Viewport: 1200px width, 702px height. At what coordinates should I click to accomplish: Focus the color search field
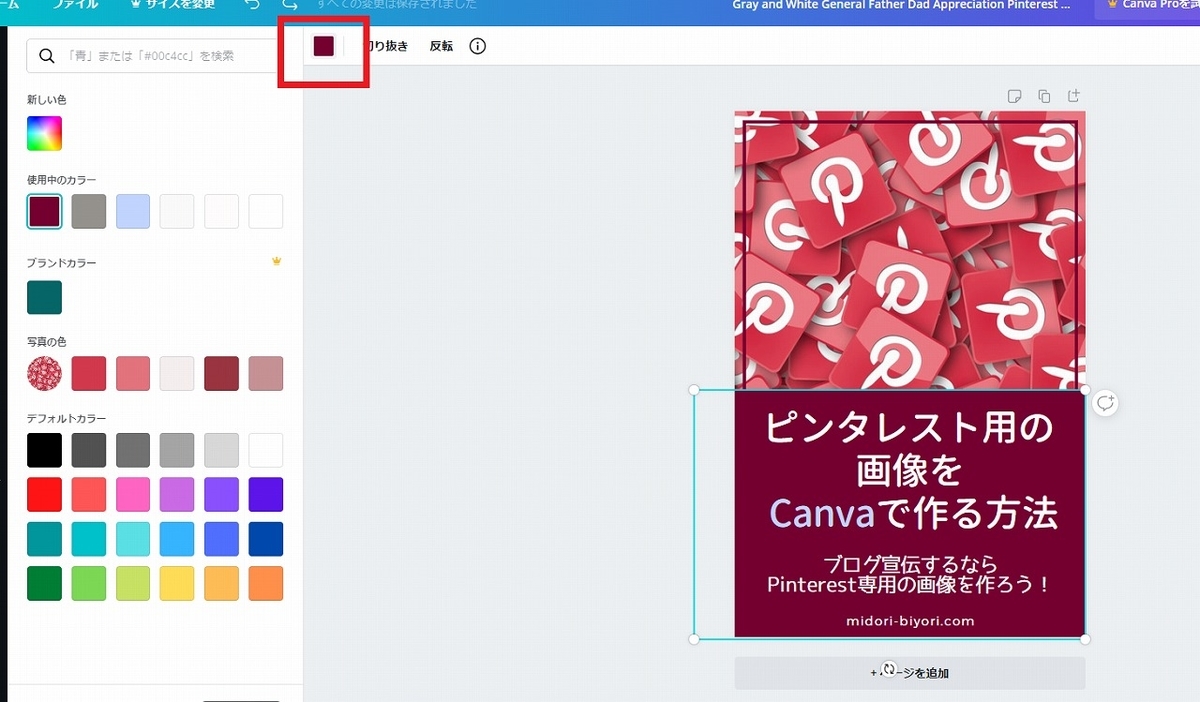[x=155, y=56]
